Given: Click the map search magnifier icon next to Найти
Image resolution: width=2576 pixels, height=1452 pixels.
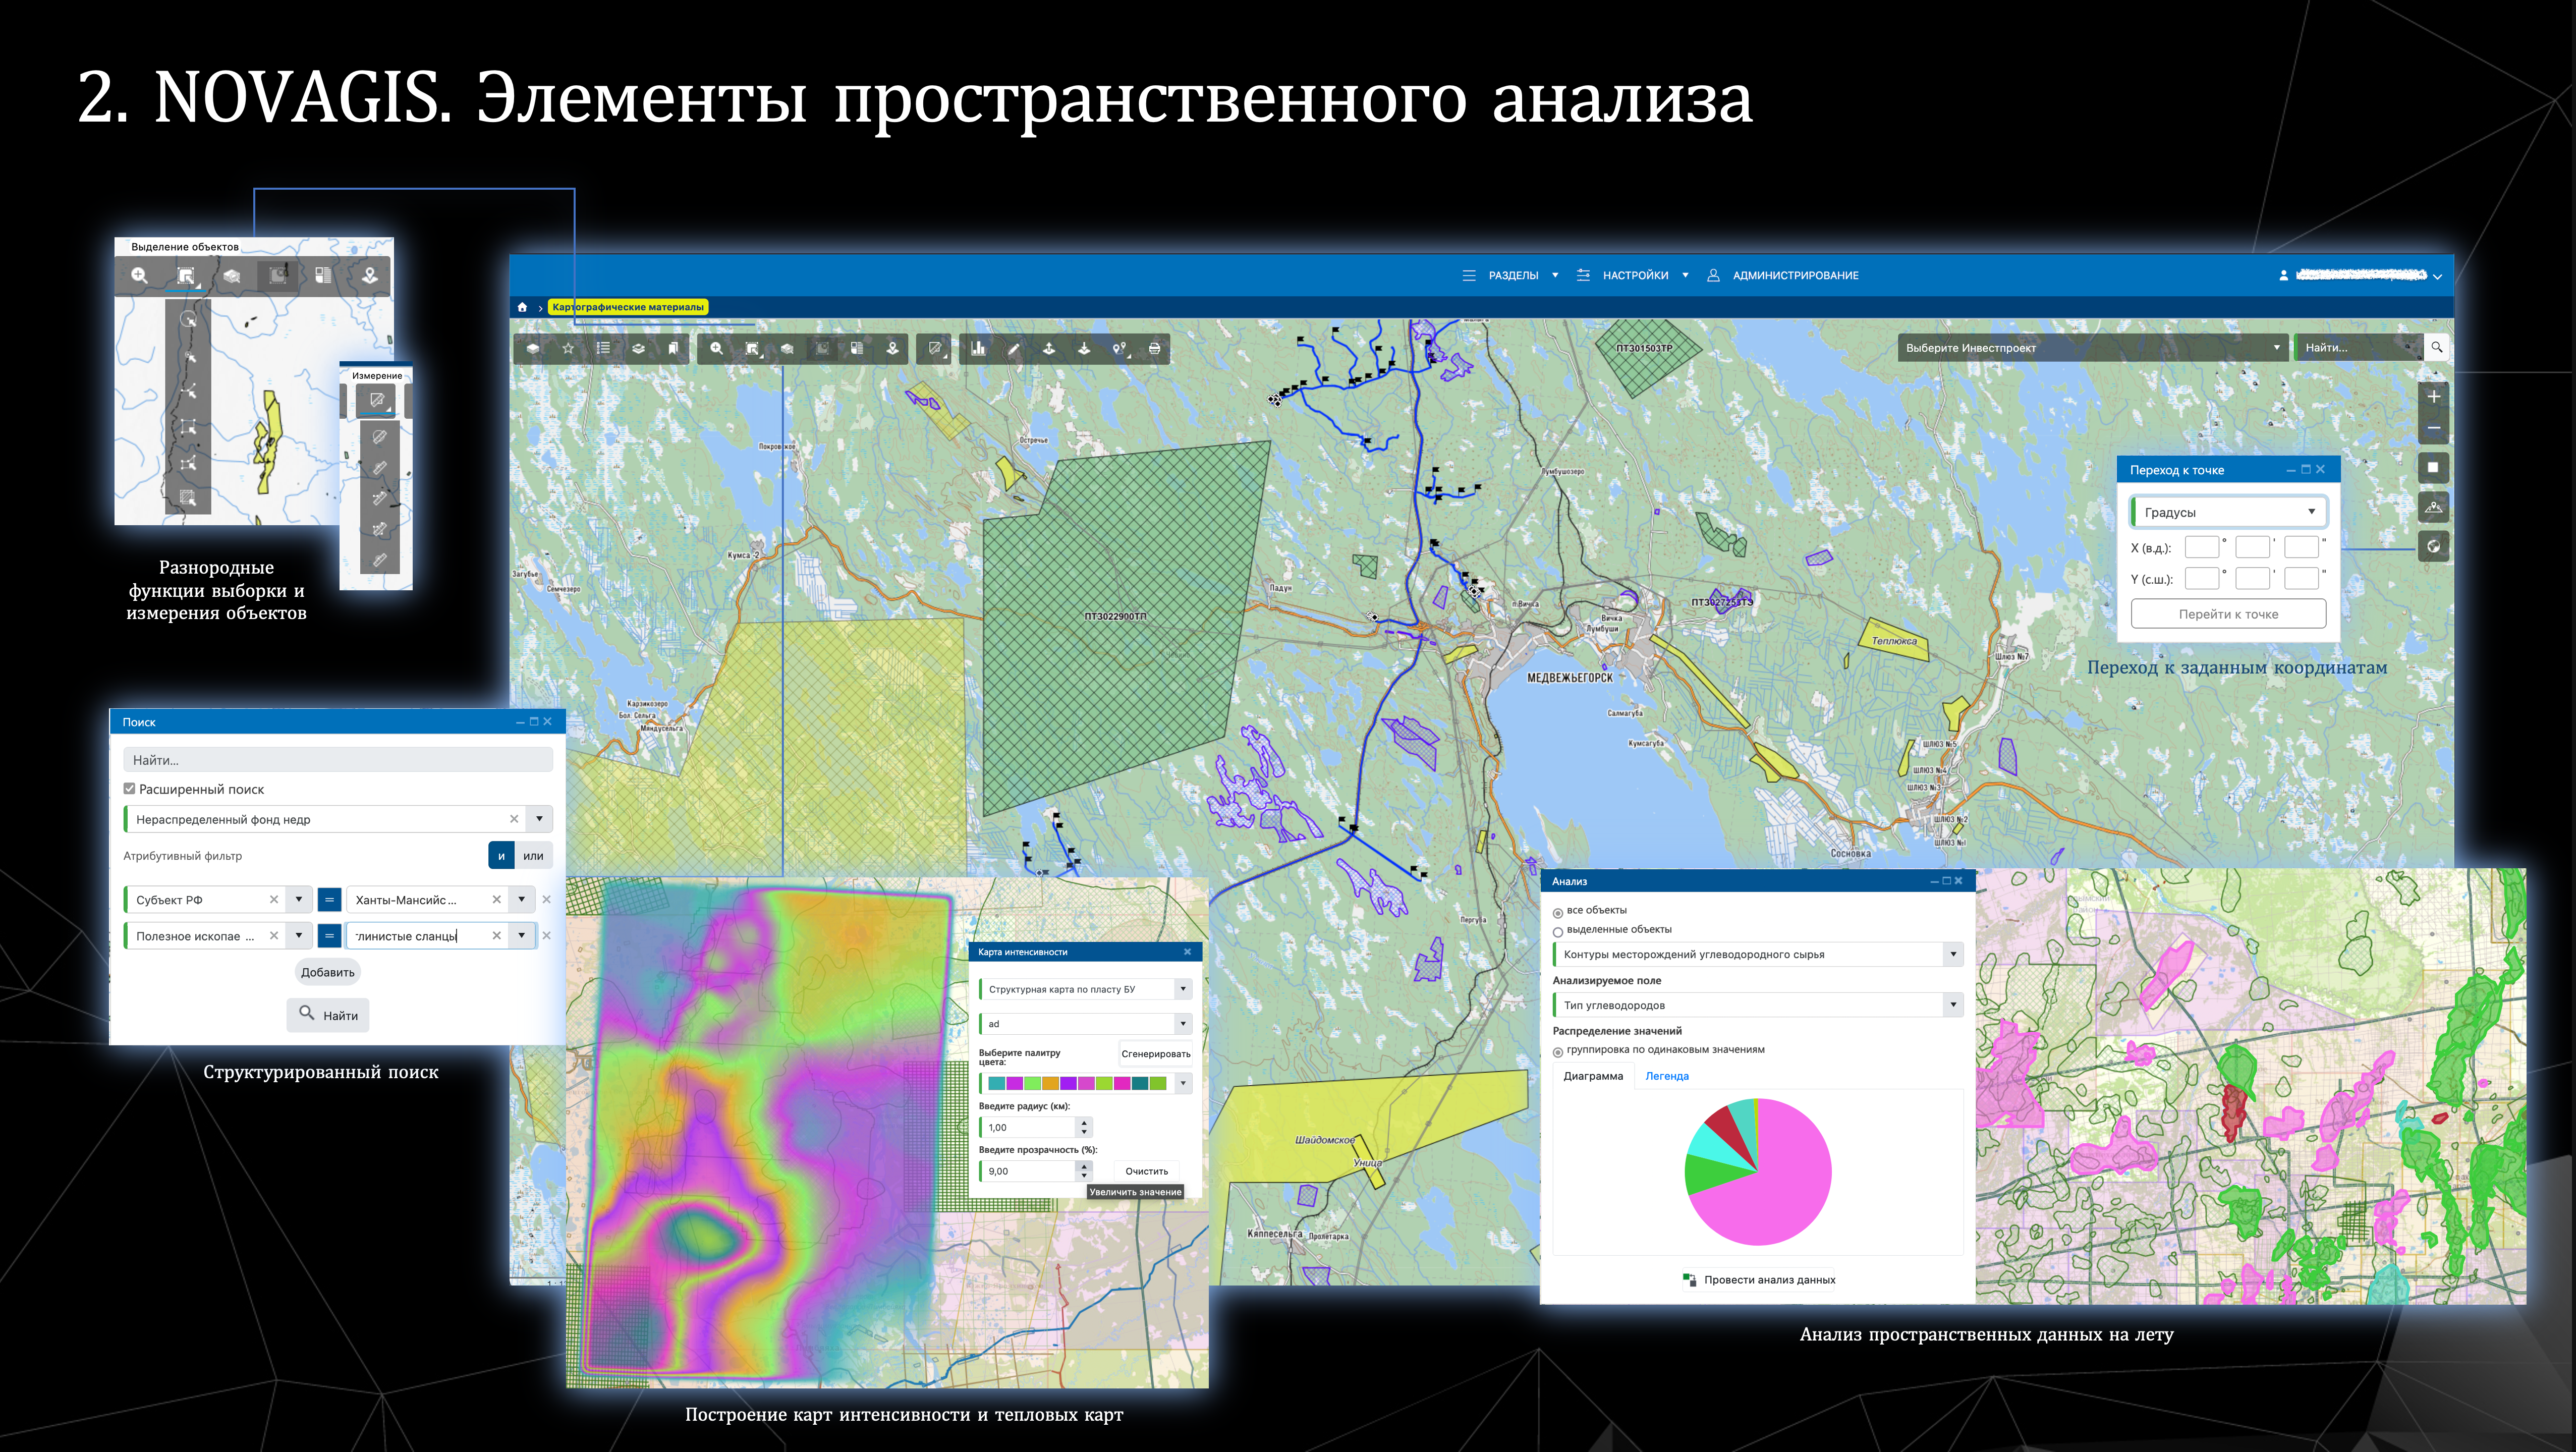Looking at the screenshot, I should (2437, 348).
